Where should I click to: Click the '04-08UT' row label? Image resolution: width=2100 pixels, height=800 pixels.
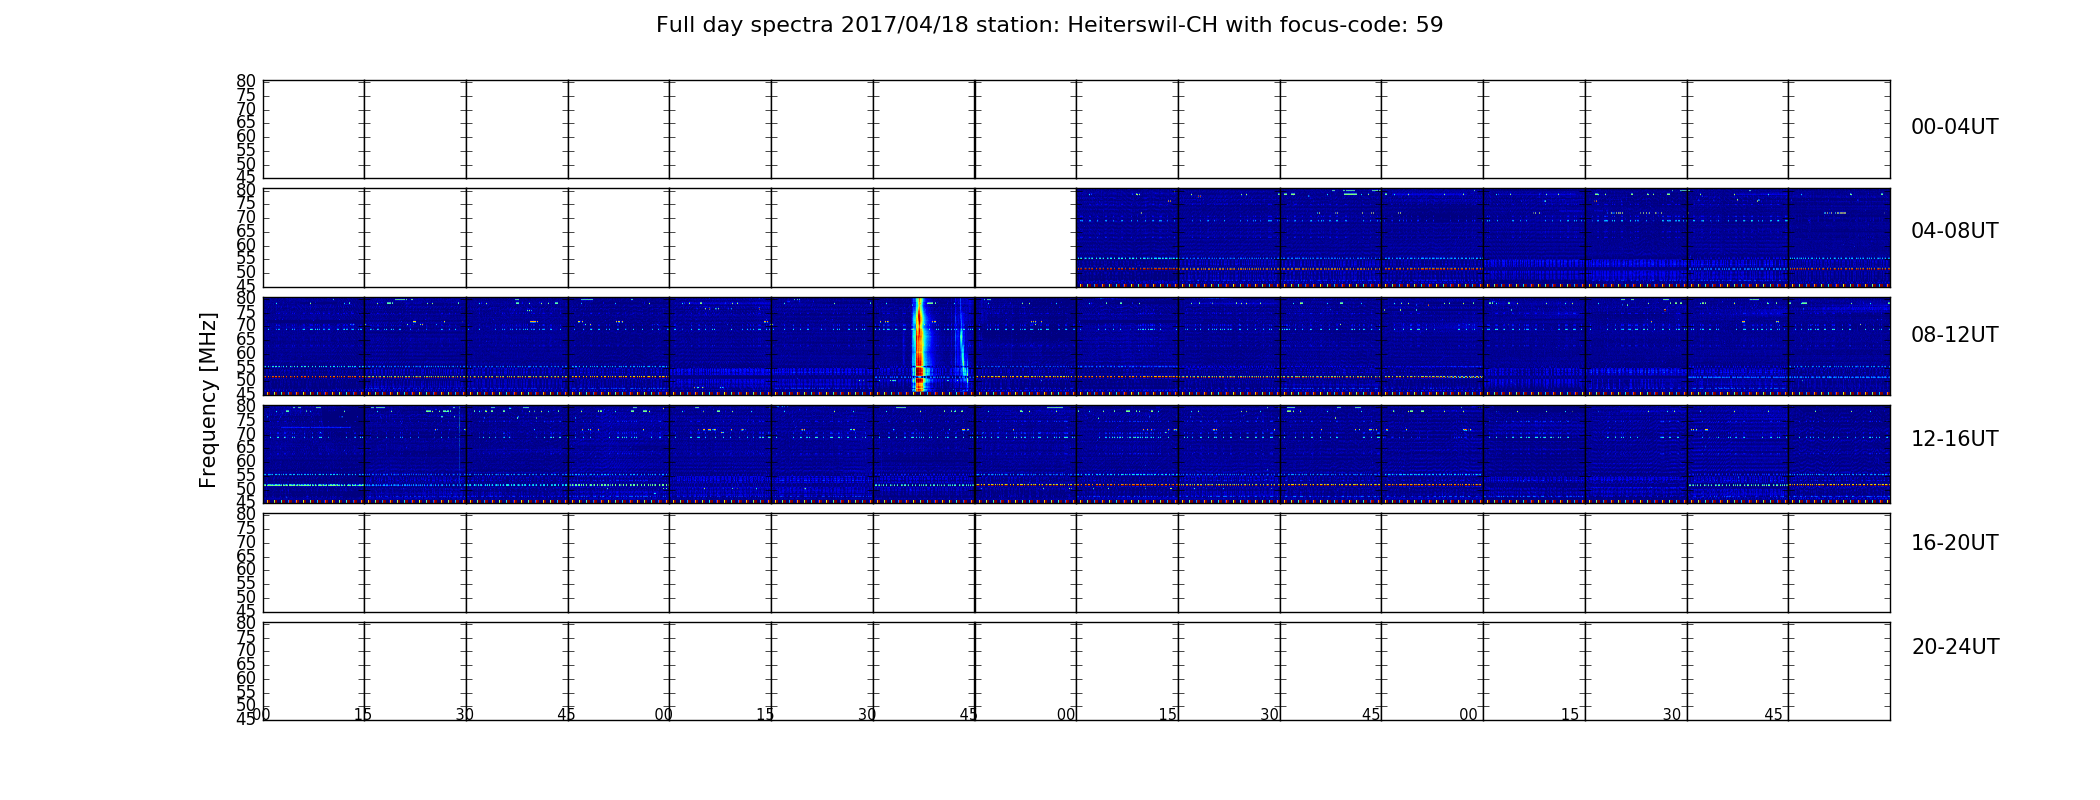click(1954, 231)
